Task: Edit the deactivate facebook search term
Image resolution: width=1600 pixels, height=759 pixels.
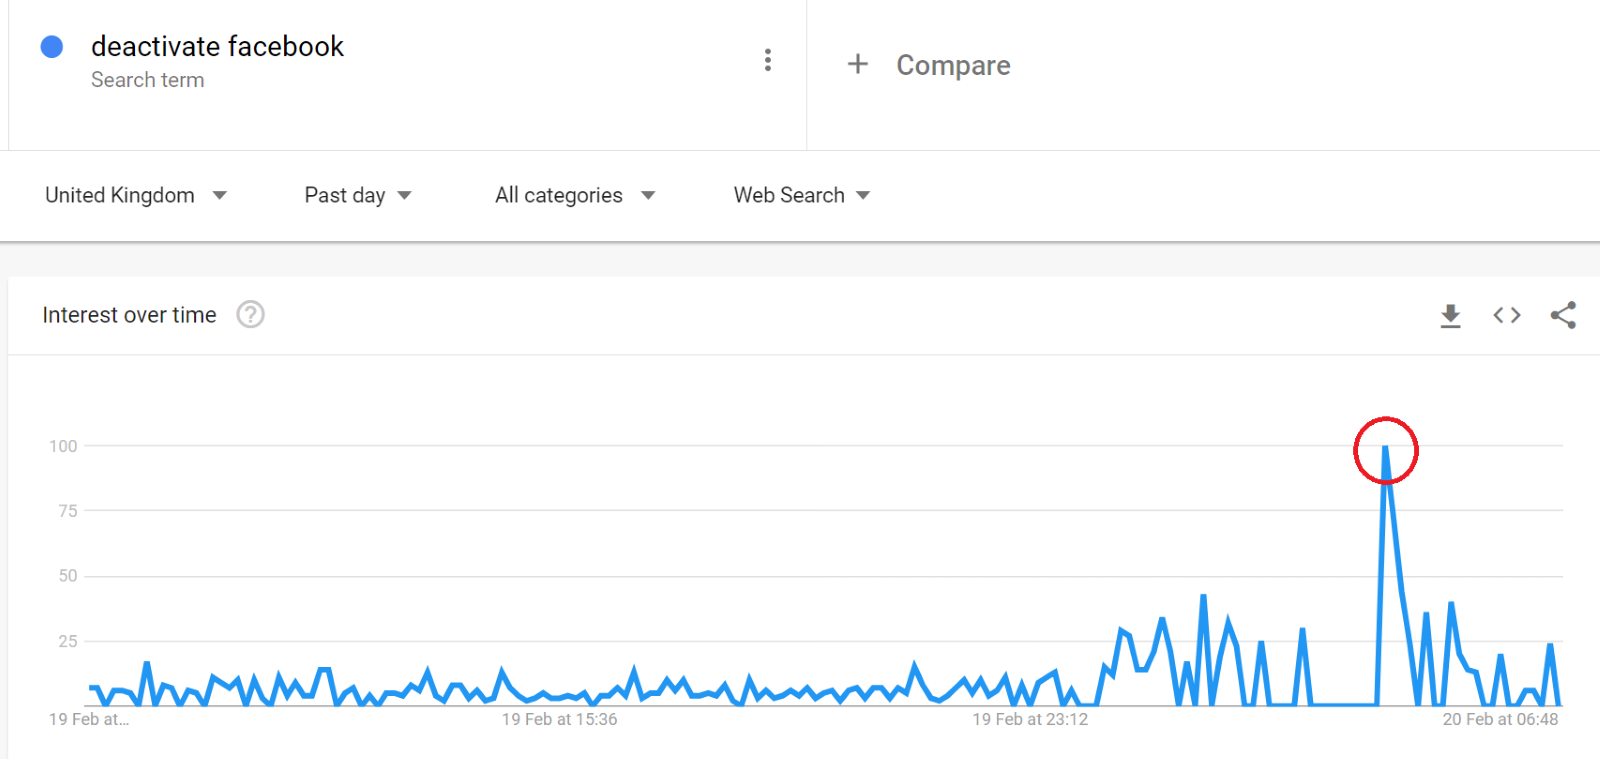Action: click(x=217, y=47)
